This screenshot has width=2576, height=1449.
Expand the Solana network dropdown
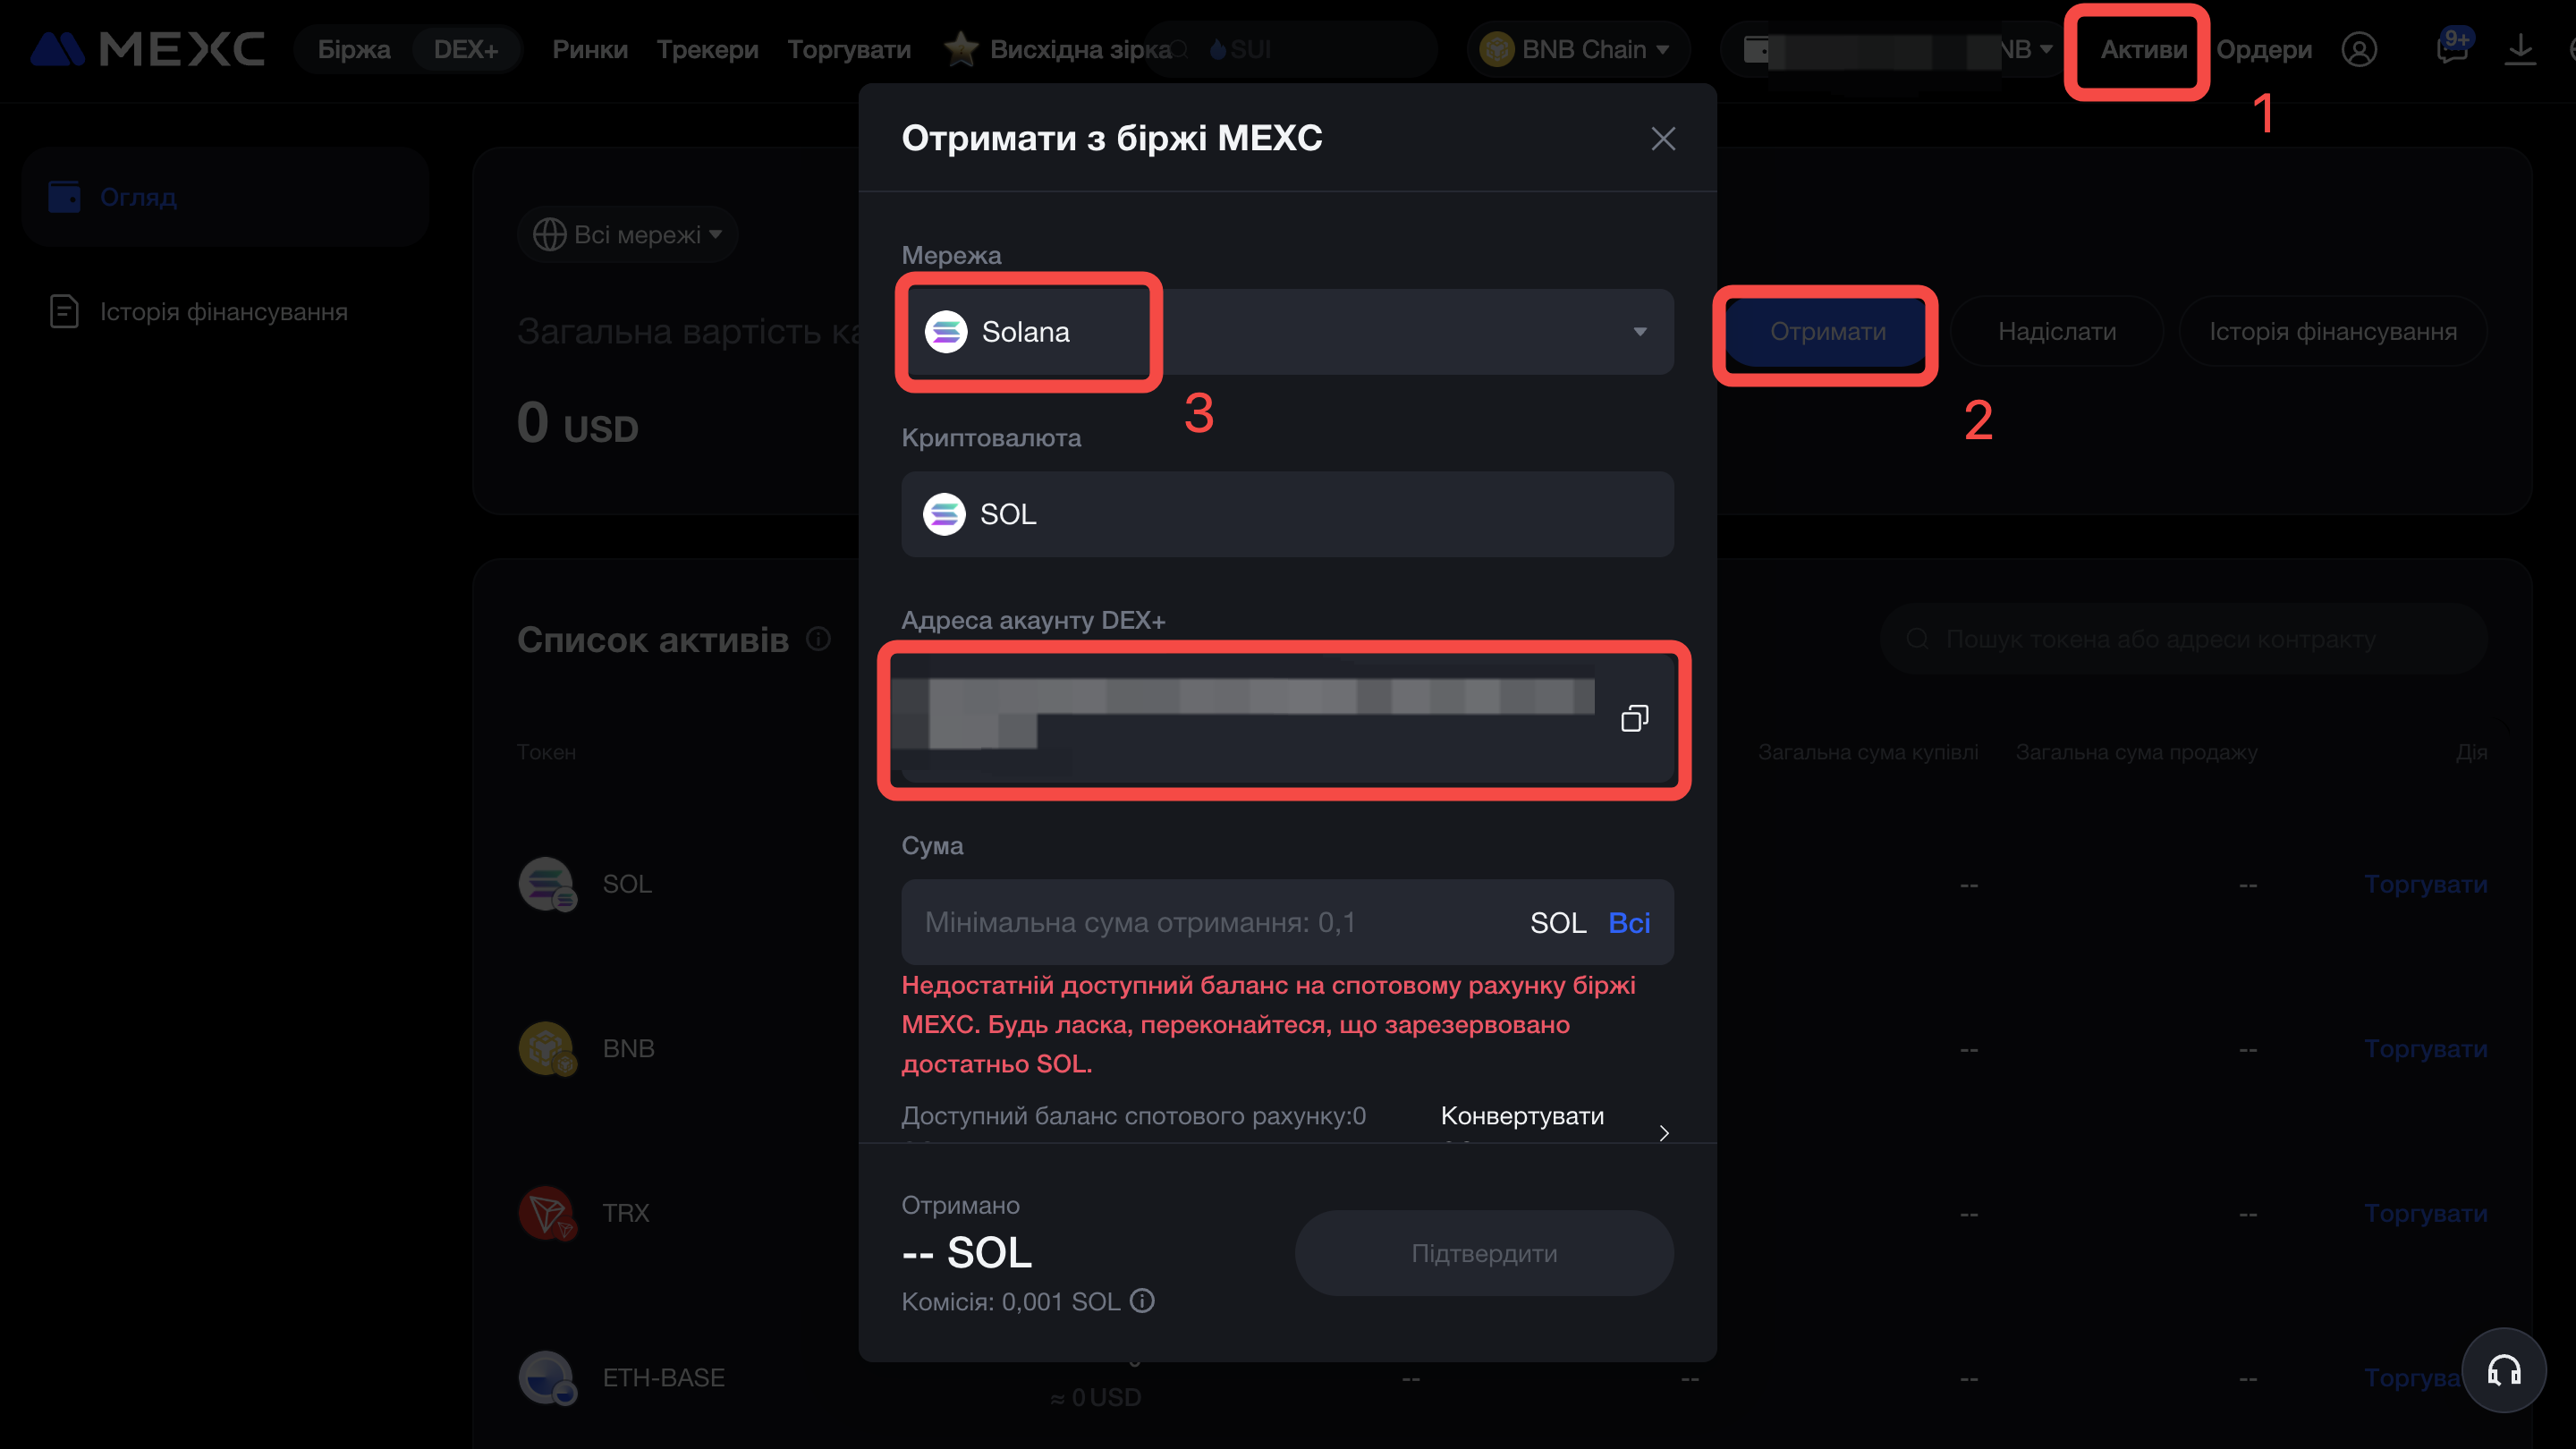point(1287,332)
